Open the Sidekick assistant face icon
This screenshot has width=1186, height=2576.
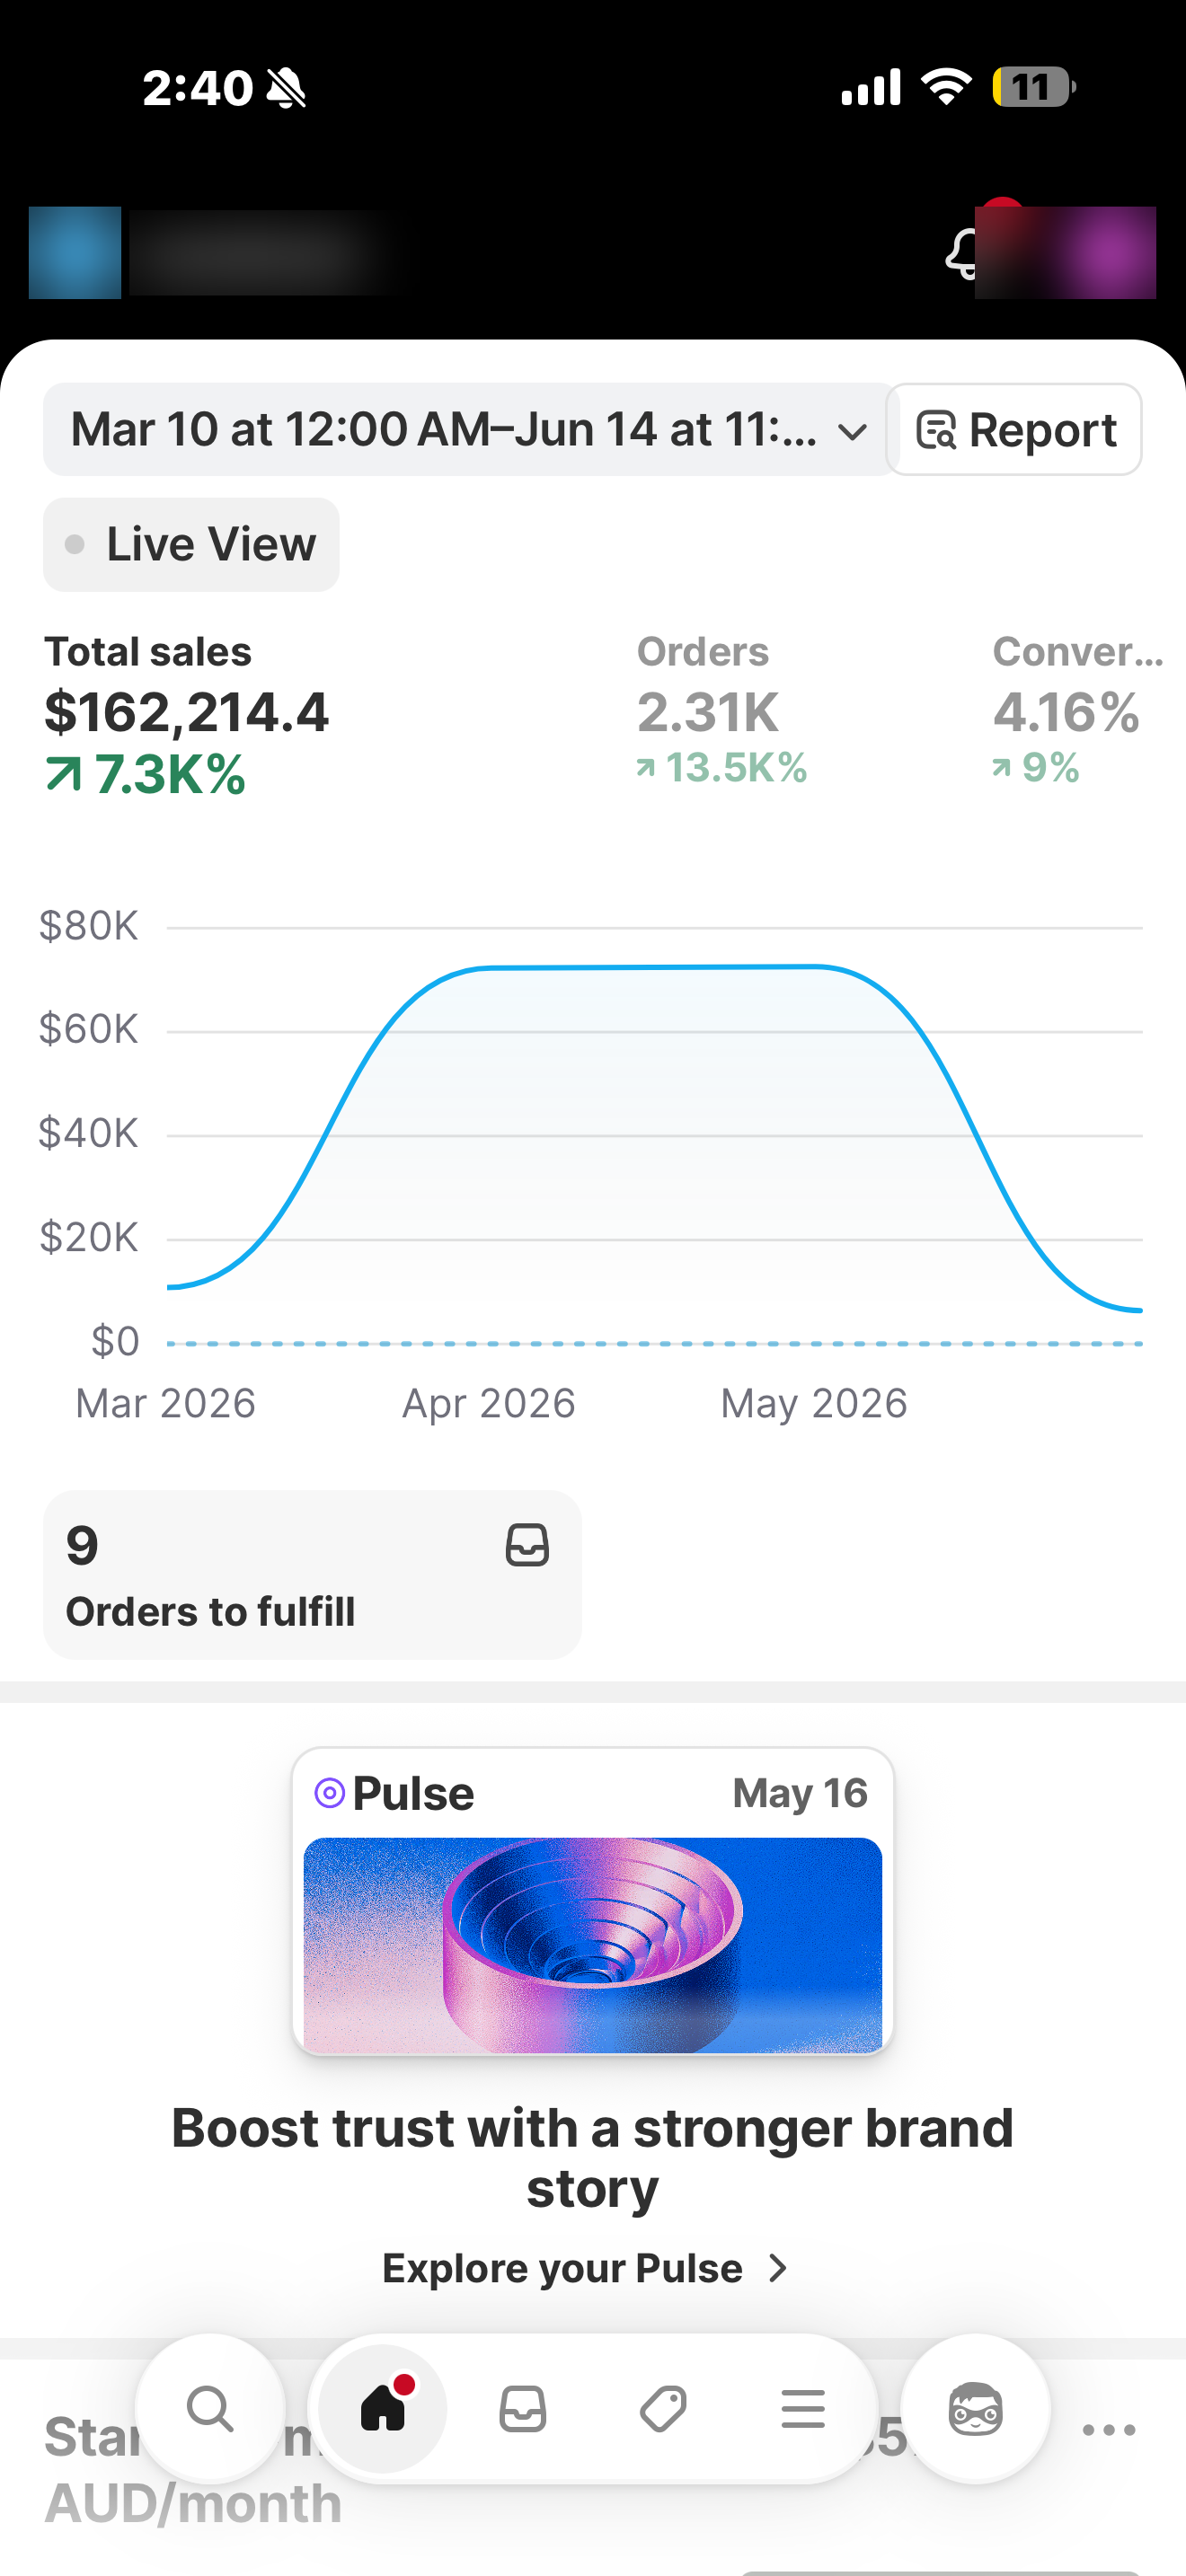pos(975,2409)
